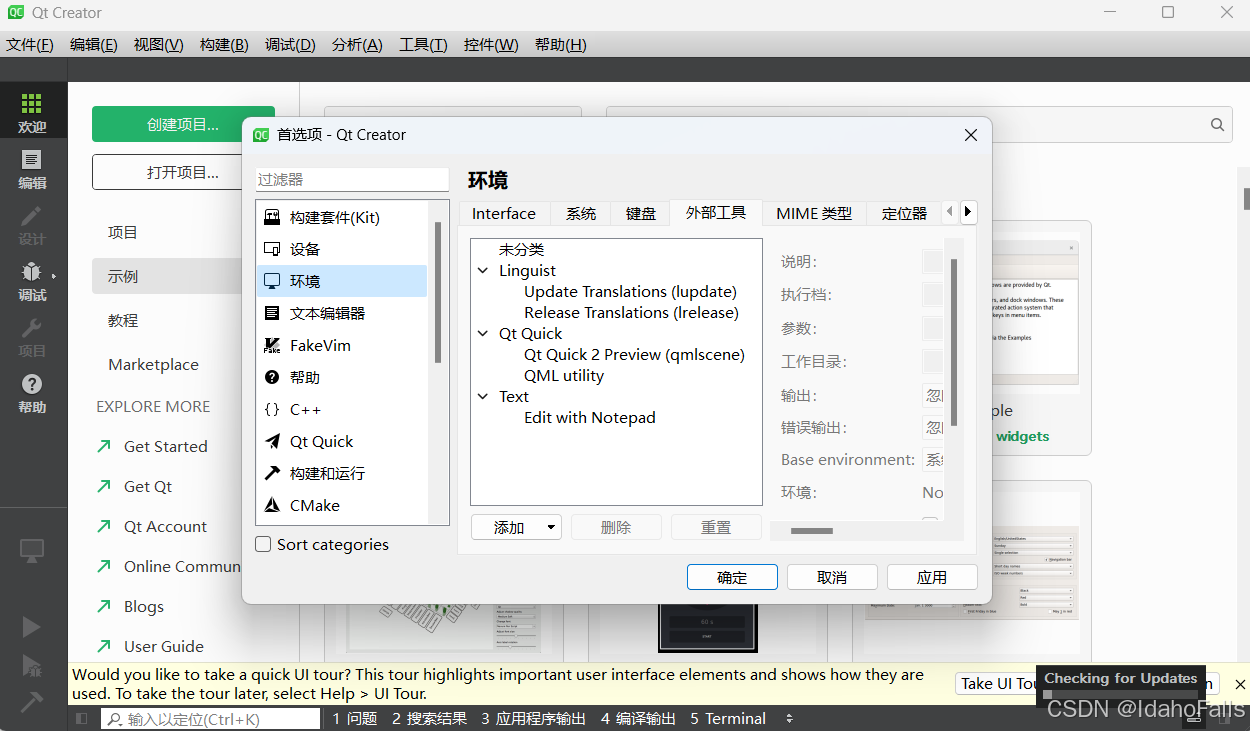Enable the Sort categories checkbox
The width and height of the screenshot is (1250, 731).
pos(264,544)
